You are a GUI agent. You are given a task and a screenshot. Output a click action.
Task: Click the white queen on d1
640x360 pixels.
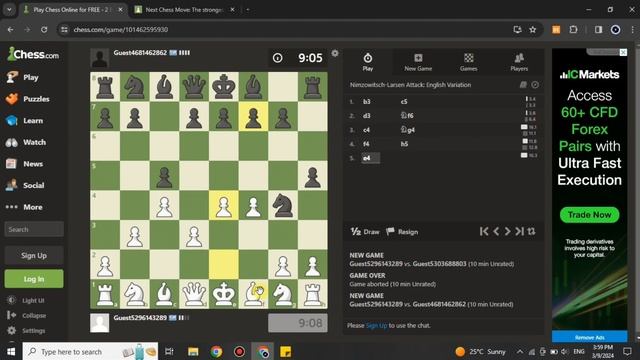coord(194,294)
